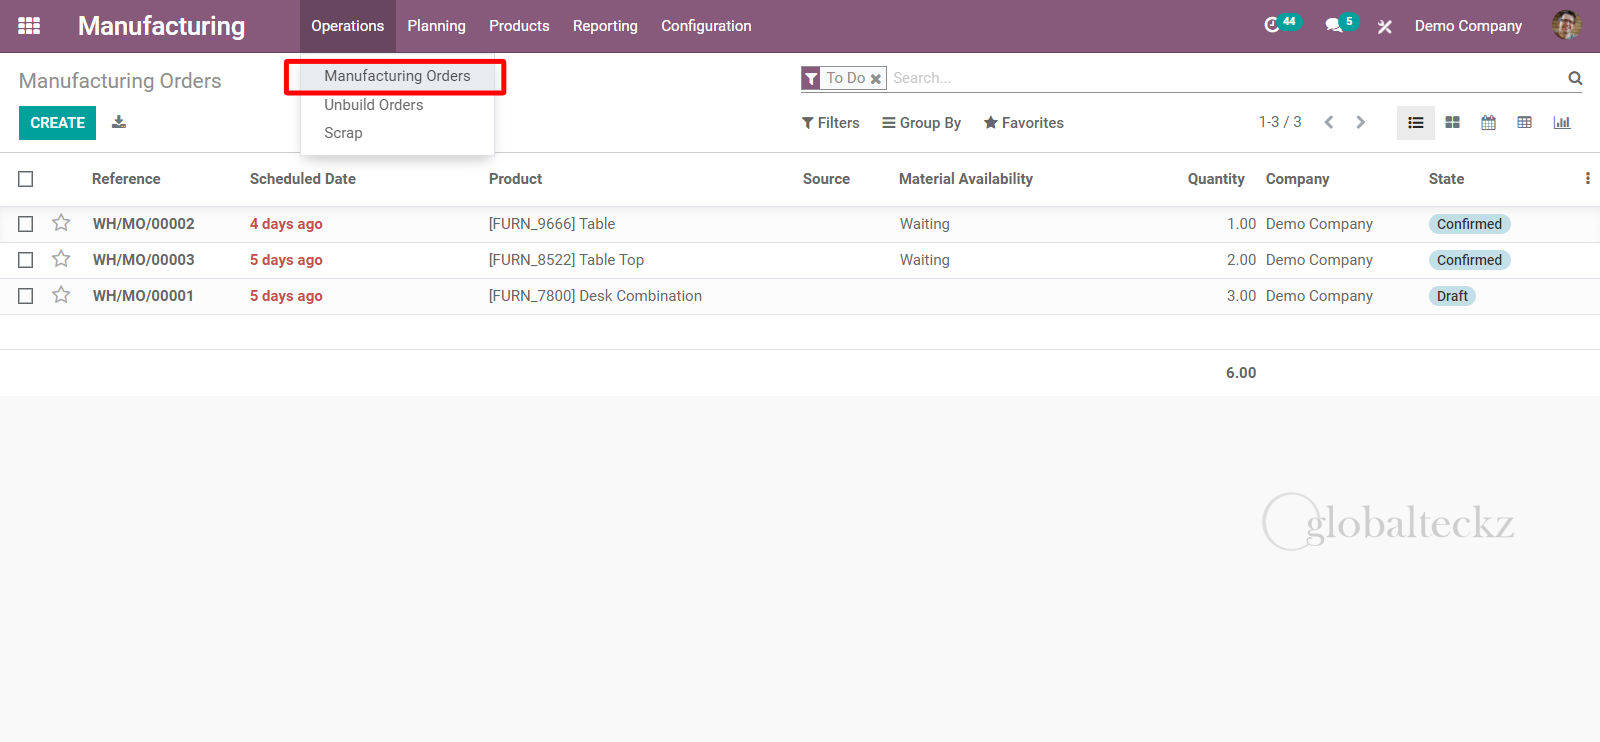
Task: Tick checkbox for WH/MO/00002
Action: click(26, 224)
